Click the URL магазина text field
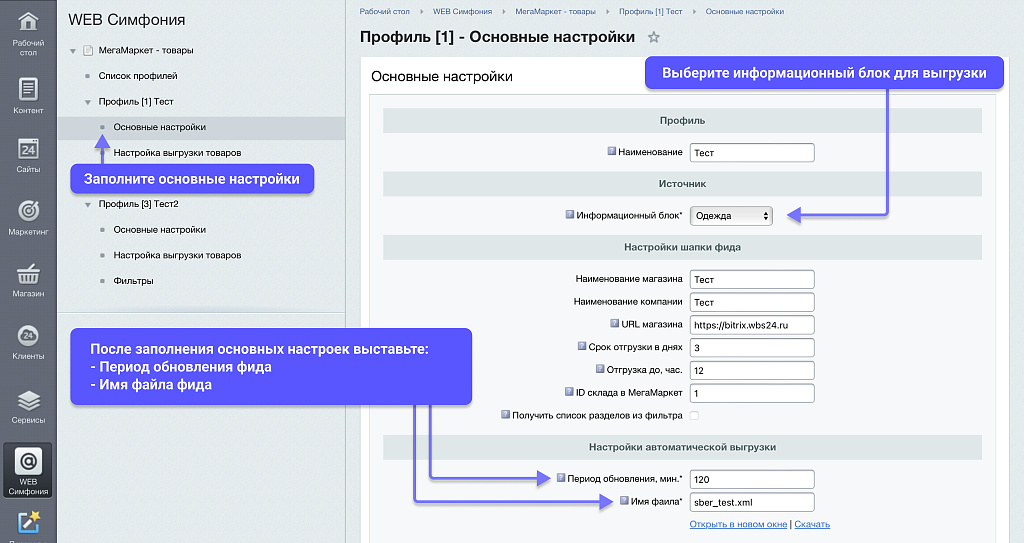Viewport: 1024px width, 543px height. [752, 325]
